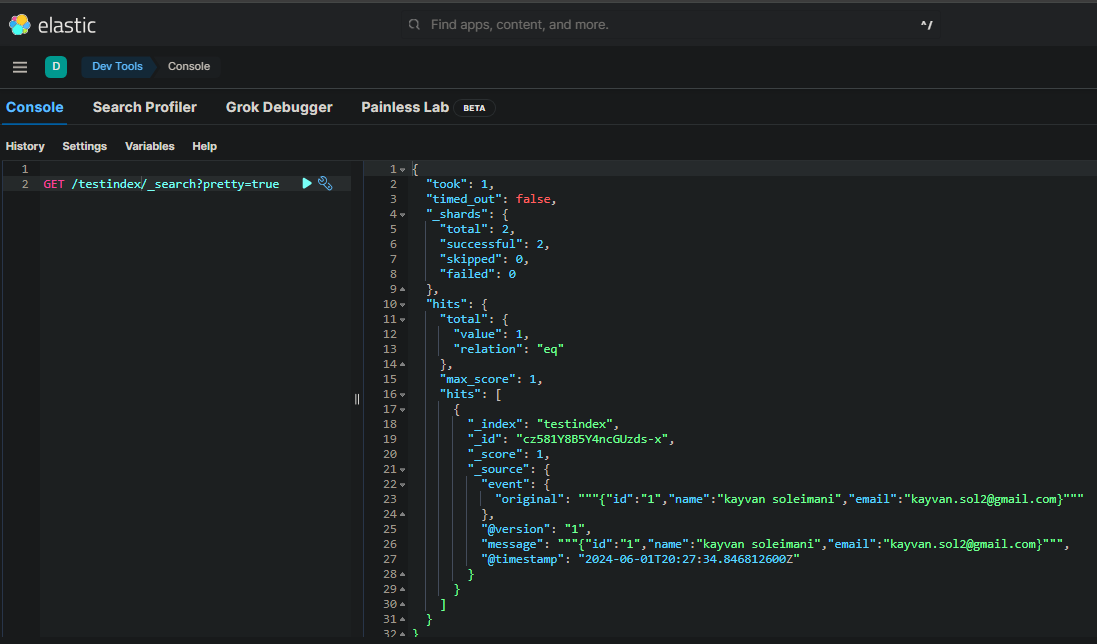1097x644 pixels.
Task: Click the "value": 1 line
Action: coord(491,334)
